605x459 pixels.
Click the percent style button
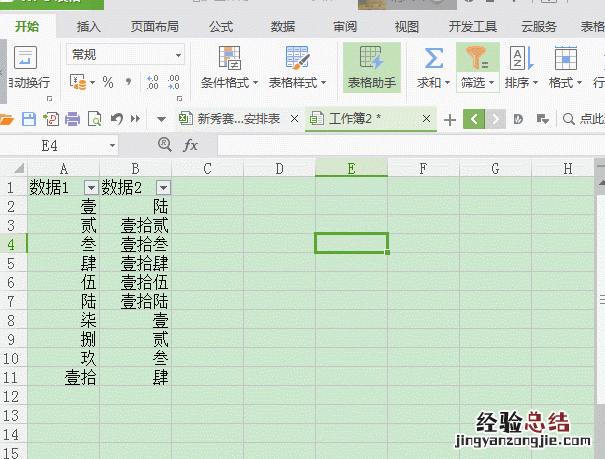(x=107, y=82)
